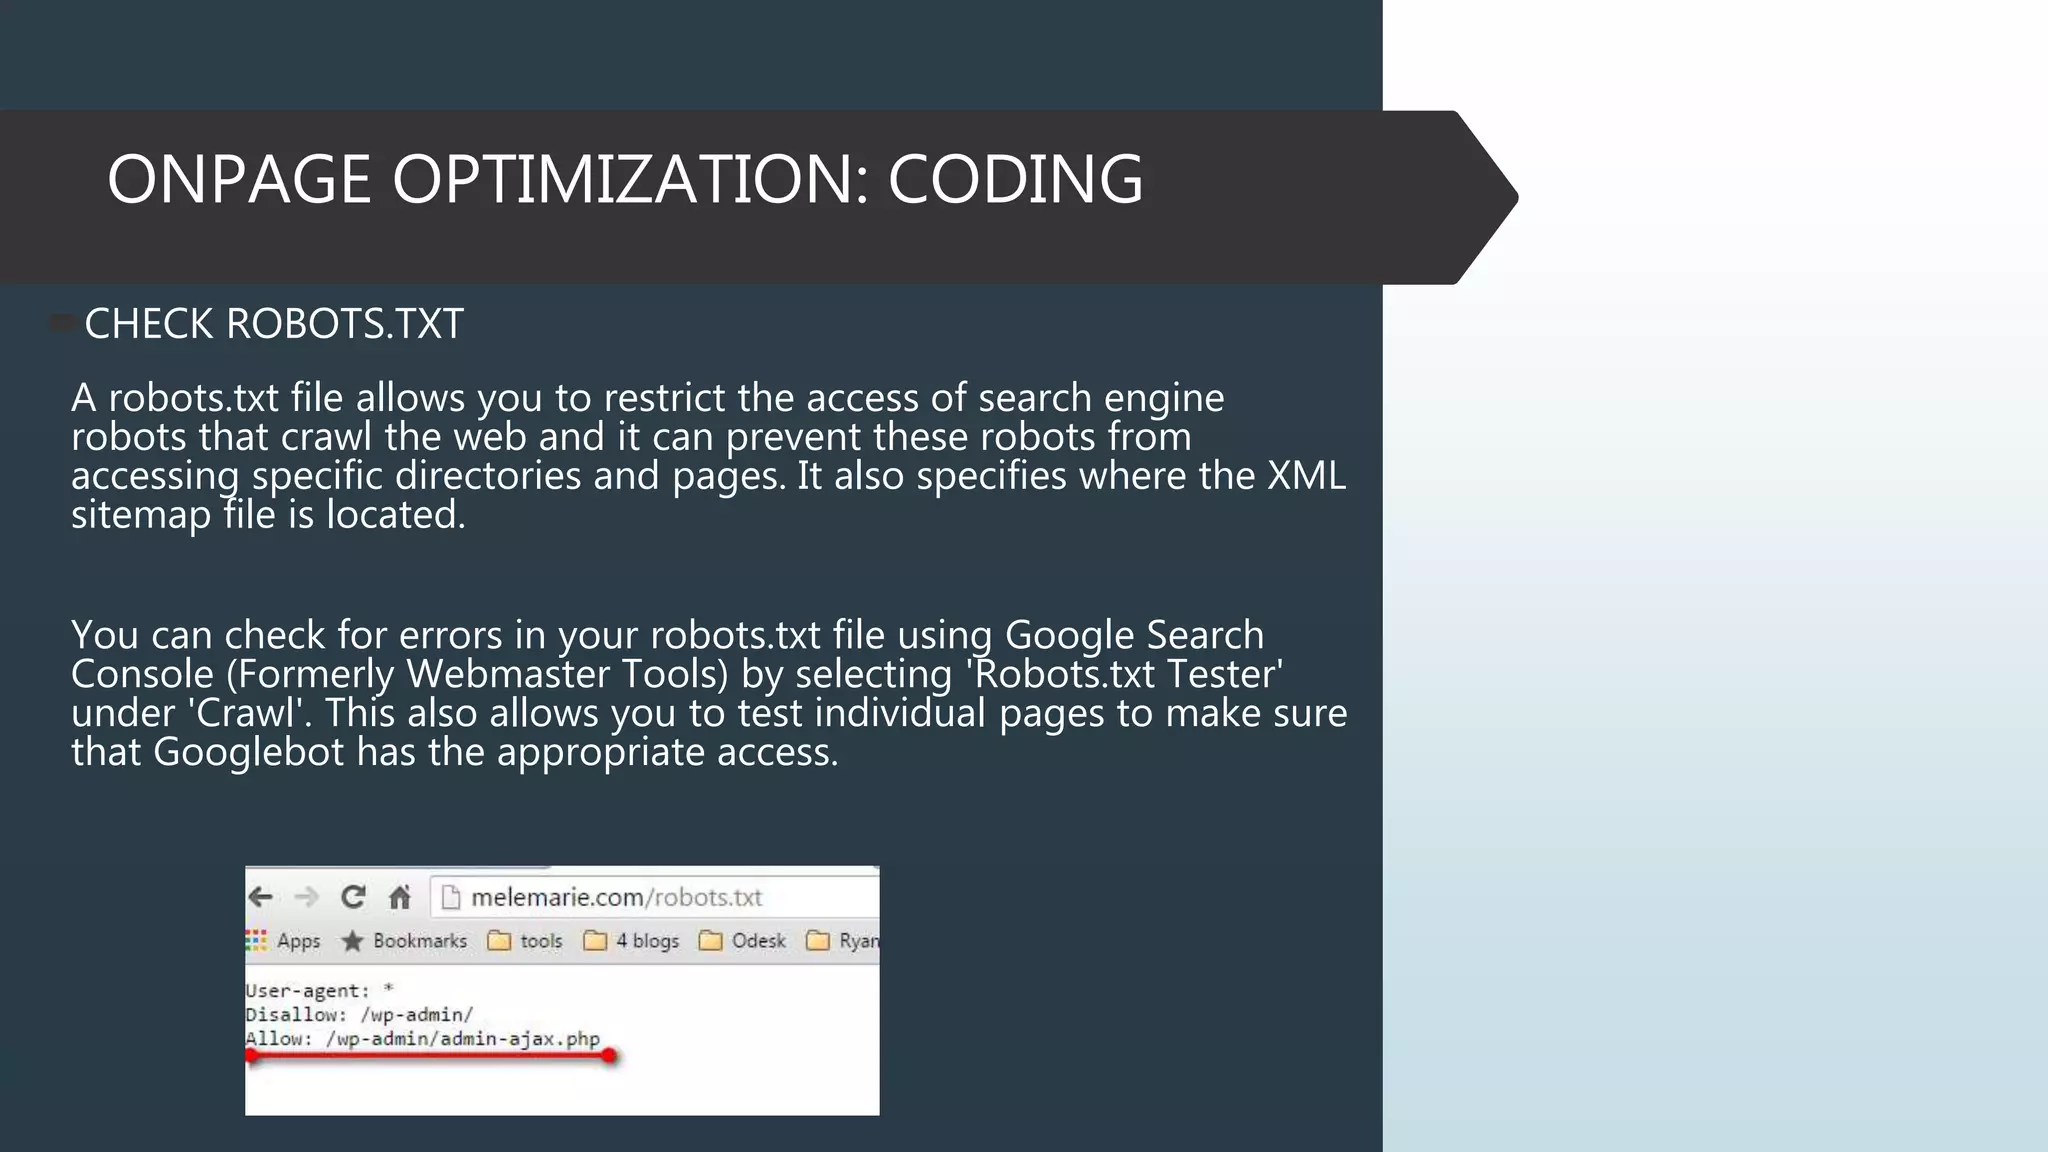This screenshot has height=1152, width=2048.
Task: Click the 'CHECK ROBOTS.TXT' bullet heading
Action: [x=274, y=324]
